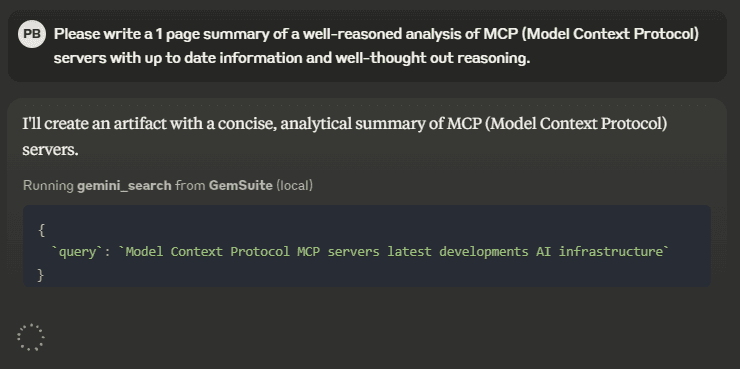Select the gemini_search tool name
The height and width of the screenshot is (369, 740).
(124, 185)
